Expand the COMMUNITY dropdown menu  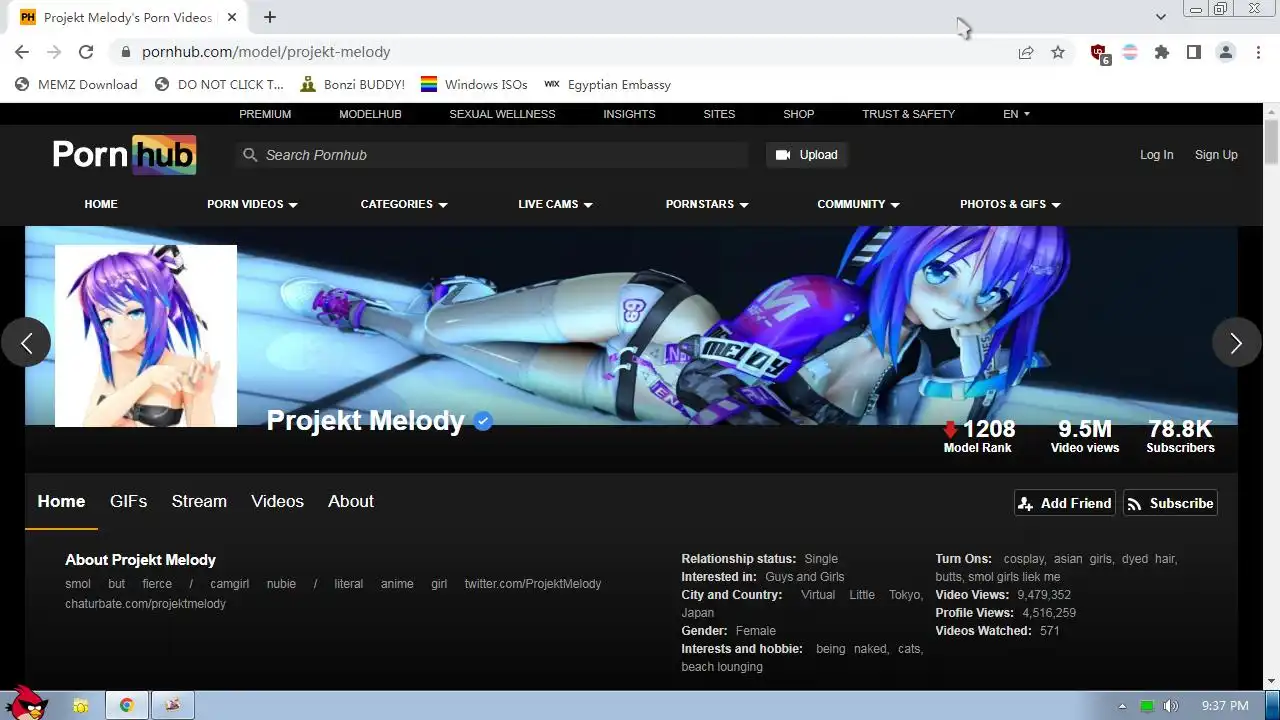pyautogui.click(x=858, y=204)
